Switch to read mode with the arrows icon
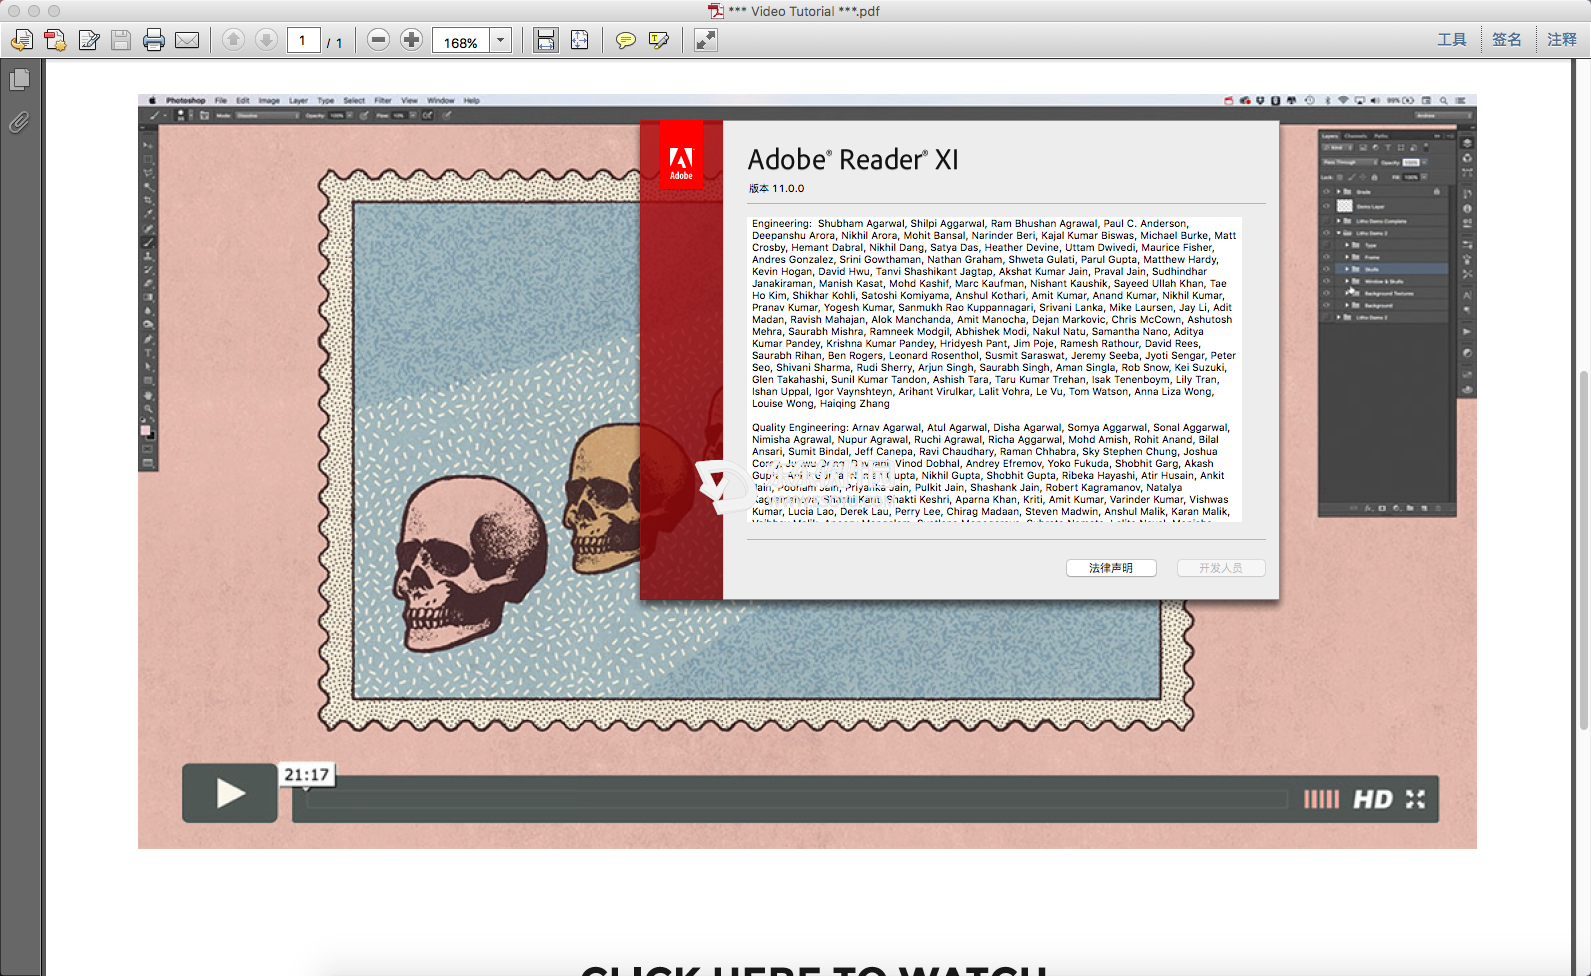This screenshot has height=976, width=1591. (x=706, y=40)
